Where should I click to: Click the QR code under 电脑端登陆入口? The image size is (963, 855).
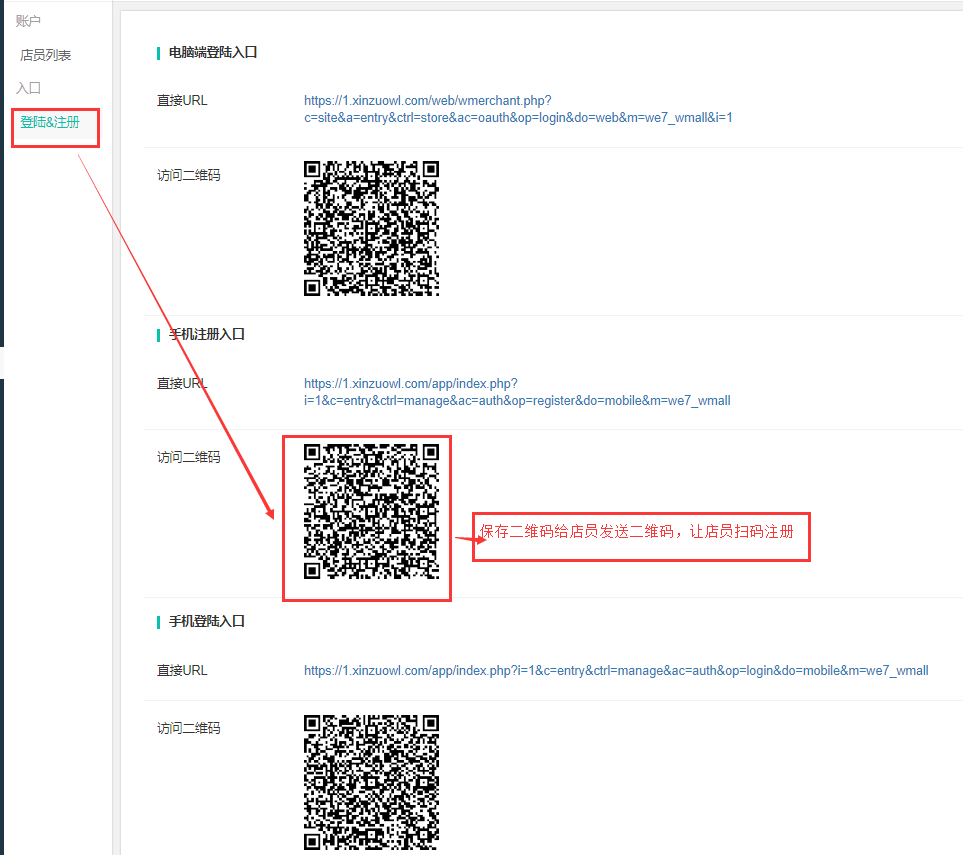(372, 228)
